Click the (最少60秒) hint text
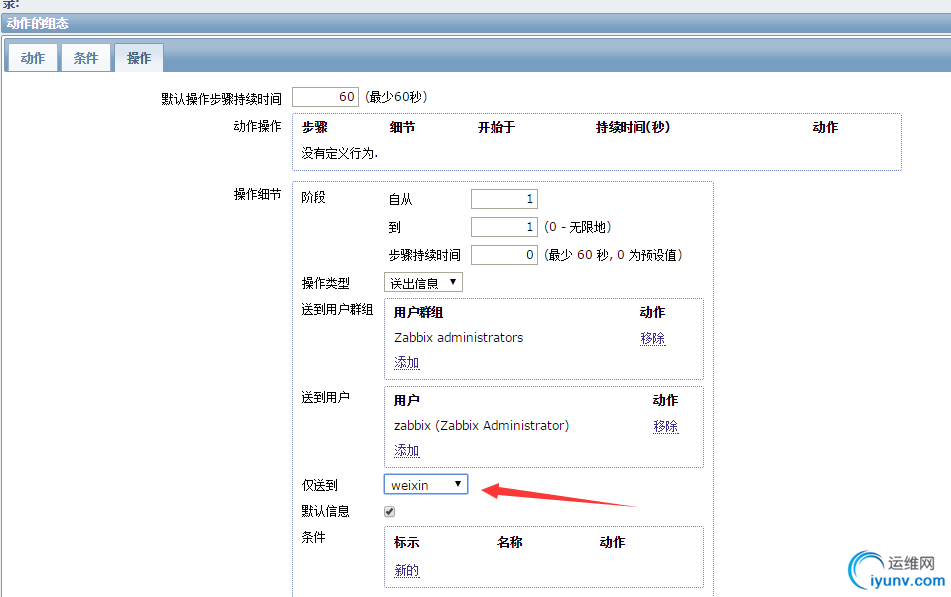This screenshot has width=951, height=597. 396,97
